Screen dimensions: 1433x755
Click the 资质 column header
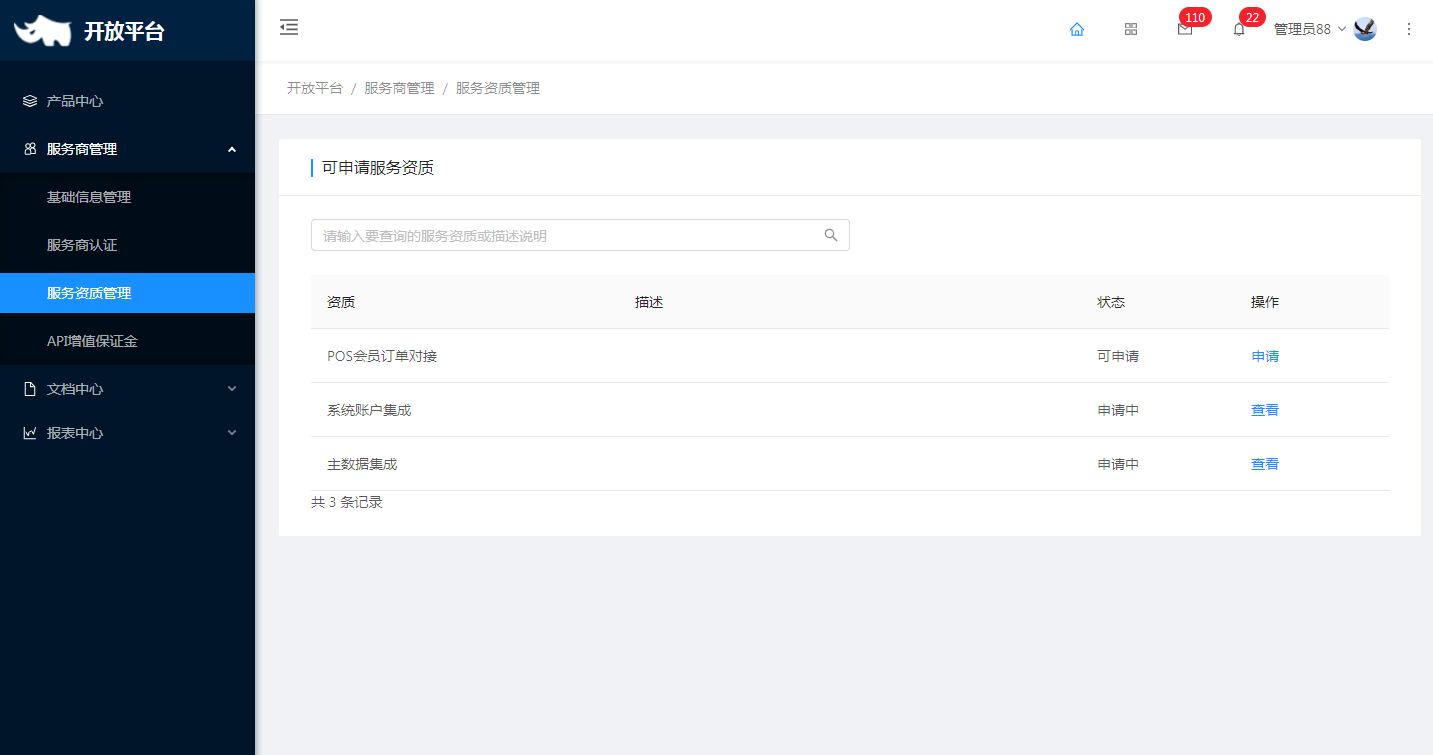tap(341, 302)
